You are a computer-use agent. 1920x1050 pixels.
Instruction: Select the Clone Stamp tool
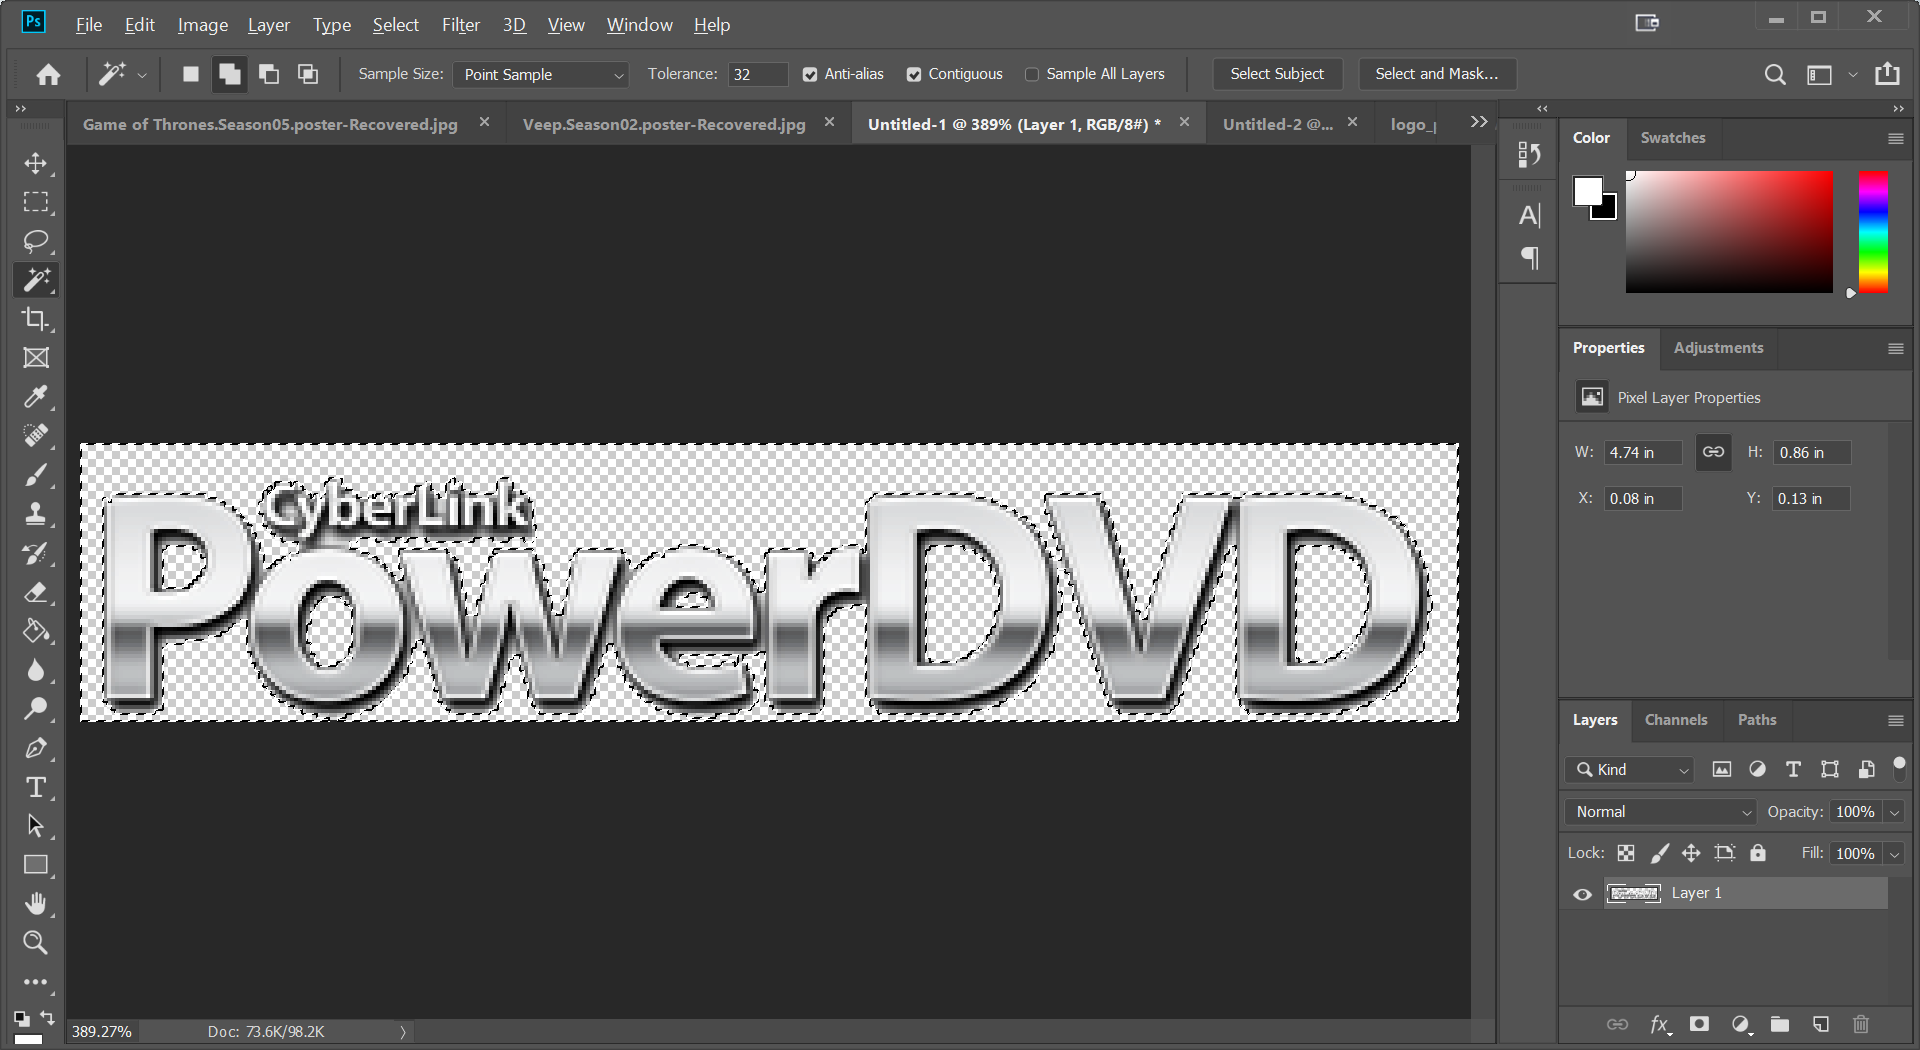coord(36,514)
